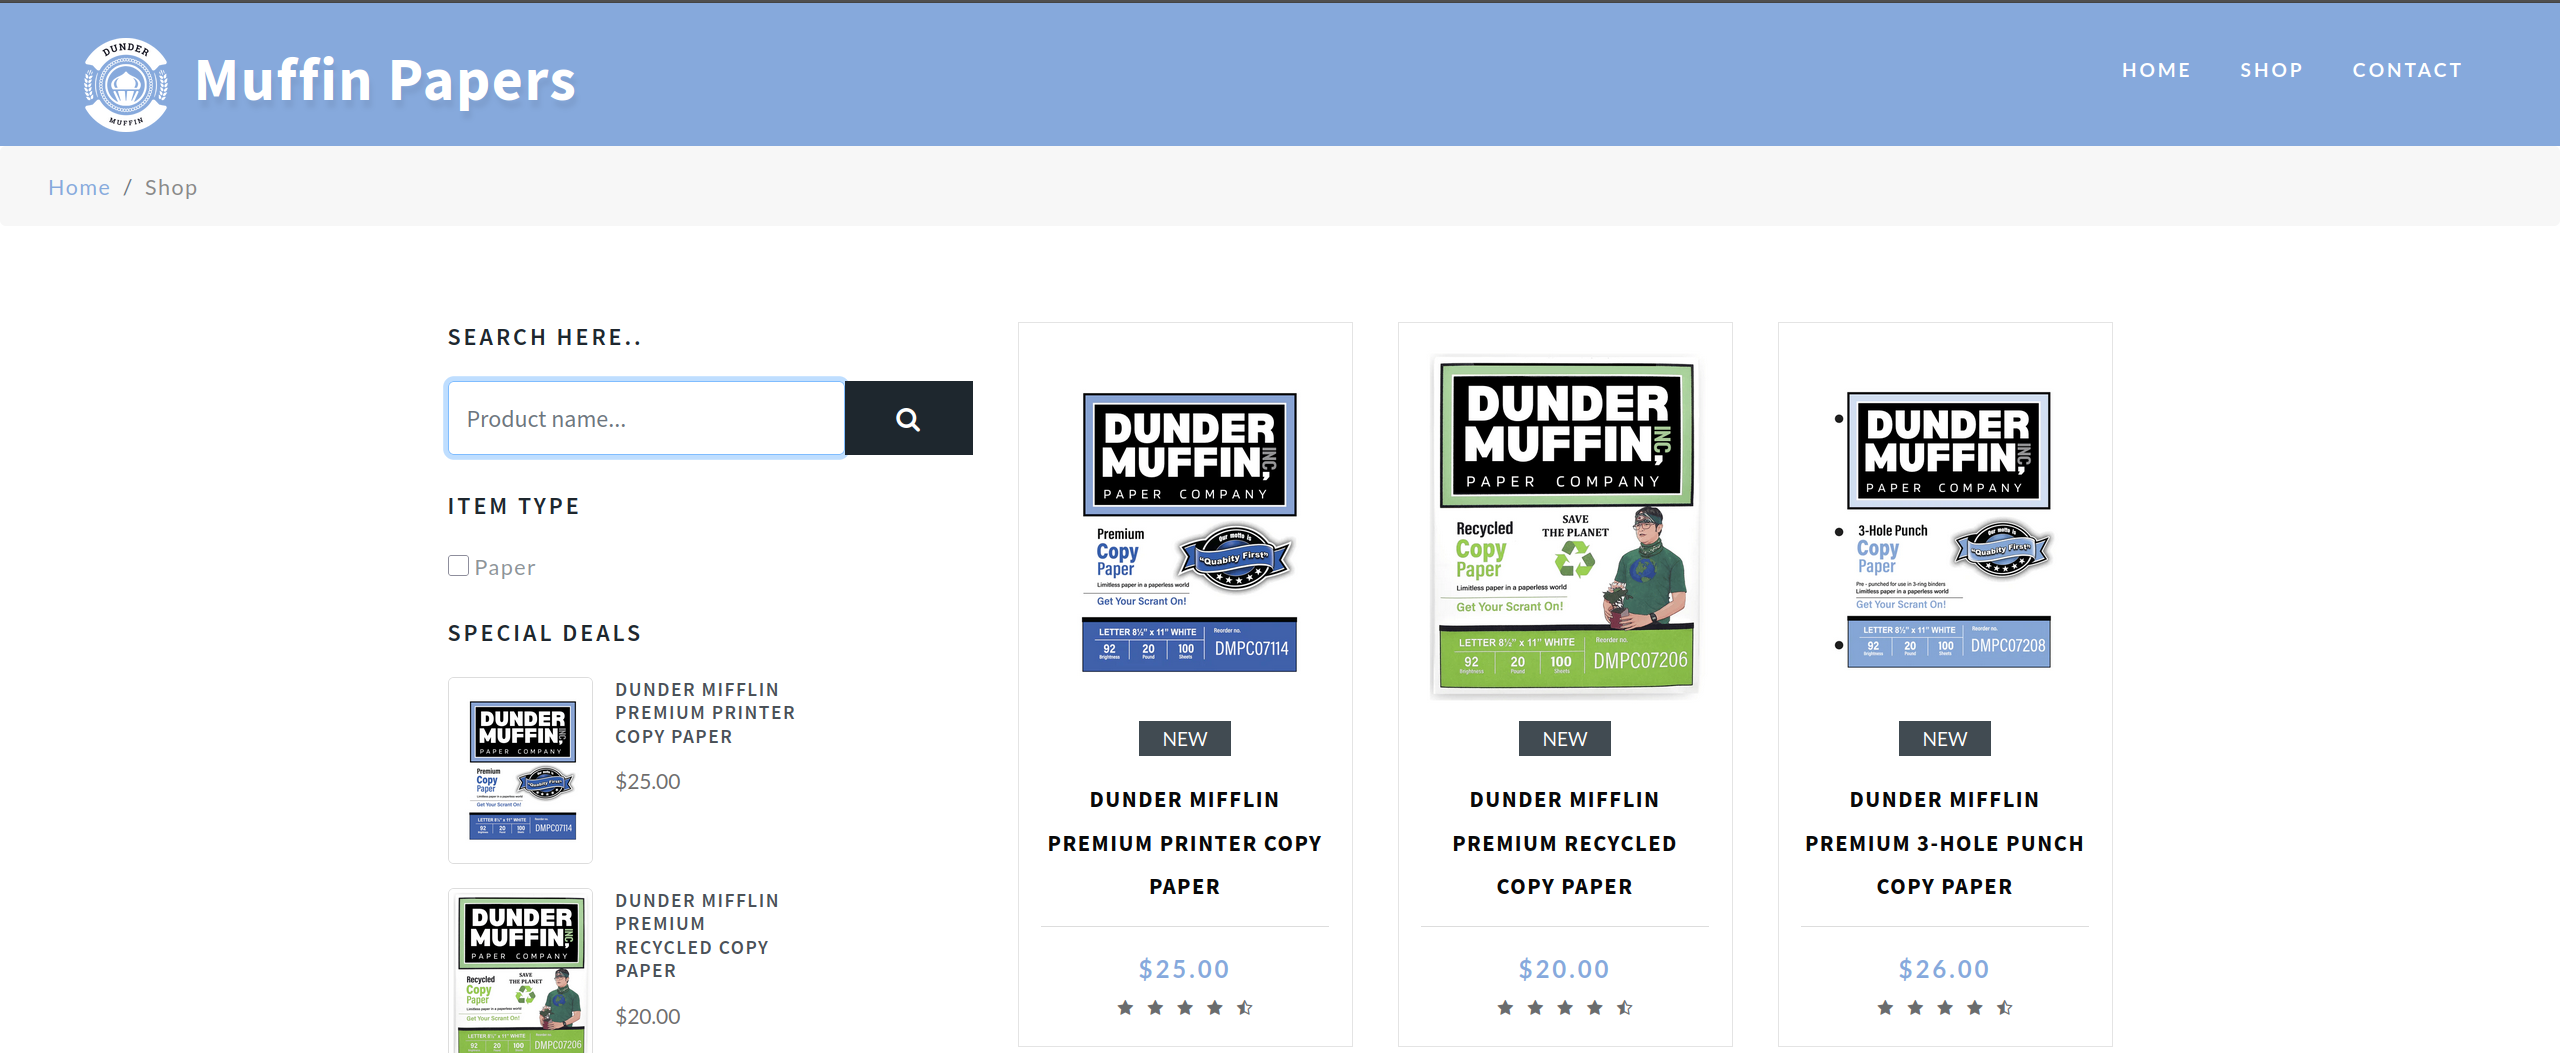The image size is (2560, 1053).
Task: Click the $20.00 special deal price
Action: (x=648, y=1016)
